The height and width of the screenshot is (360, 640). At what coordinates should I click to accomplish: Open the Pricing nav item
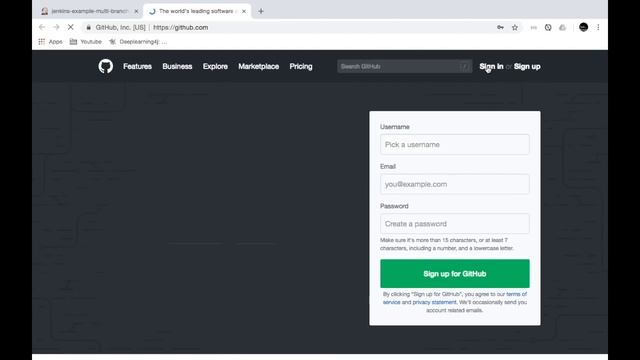point(301,67)
